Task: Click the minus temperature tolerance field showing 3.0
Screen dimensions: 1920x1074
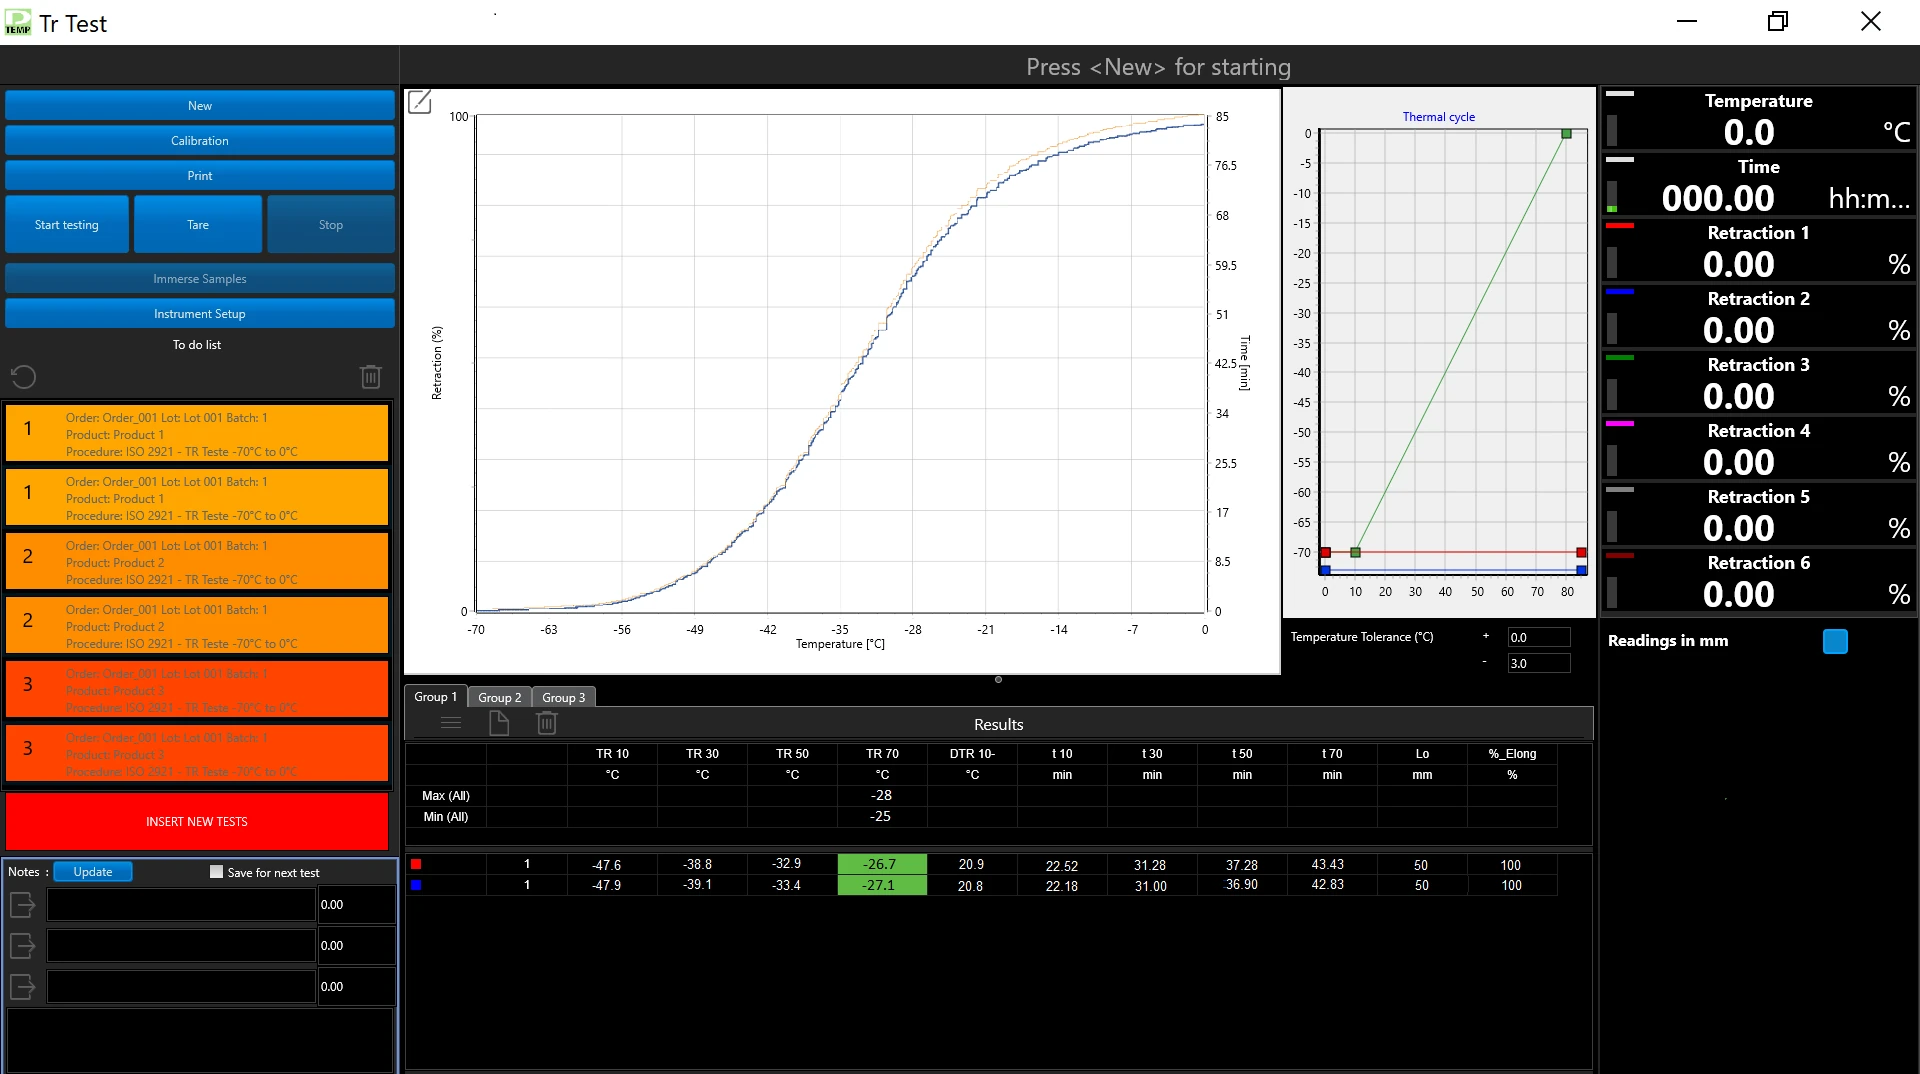Action: pos(1538,664)
